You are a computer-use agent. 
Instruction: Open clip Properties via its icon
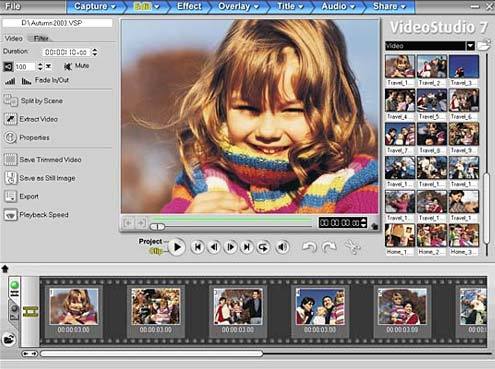point(10,137)
